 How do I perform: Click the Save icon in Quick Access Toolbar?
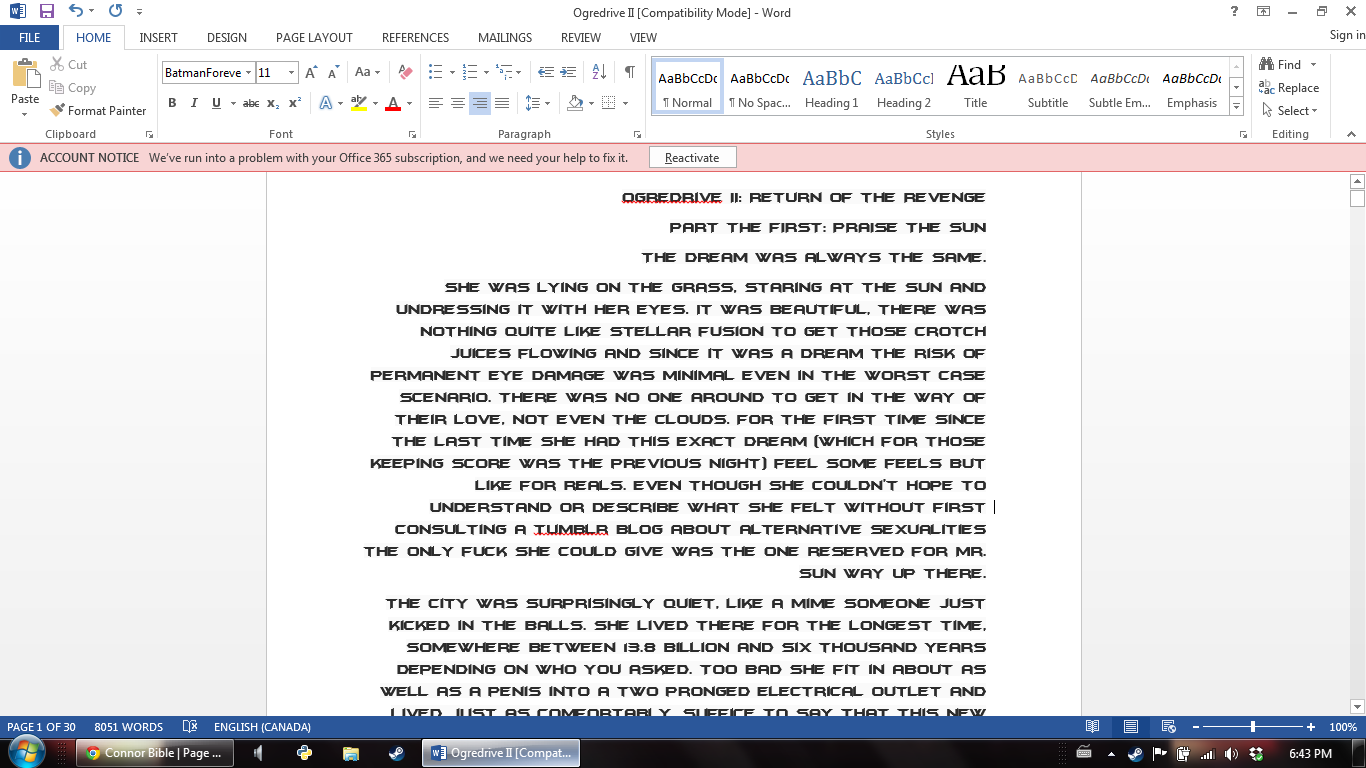click(x=46, y=12)
